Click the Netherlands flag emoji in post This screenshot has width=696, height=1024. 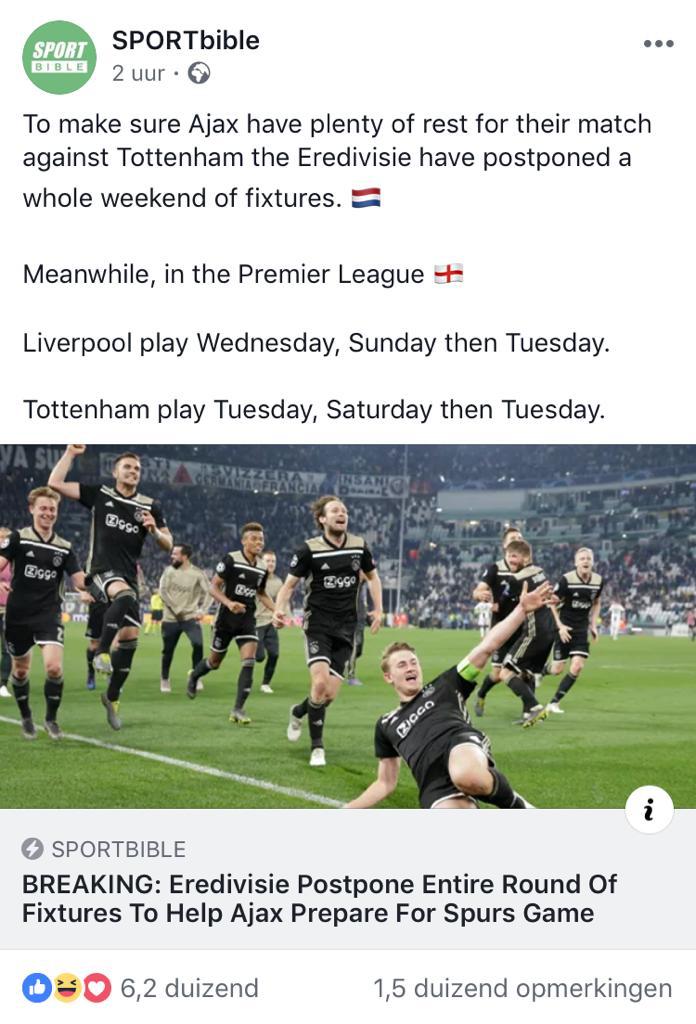[x=366, y=197]
